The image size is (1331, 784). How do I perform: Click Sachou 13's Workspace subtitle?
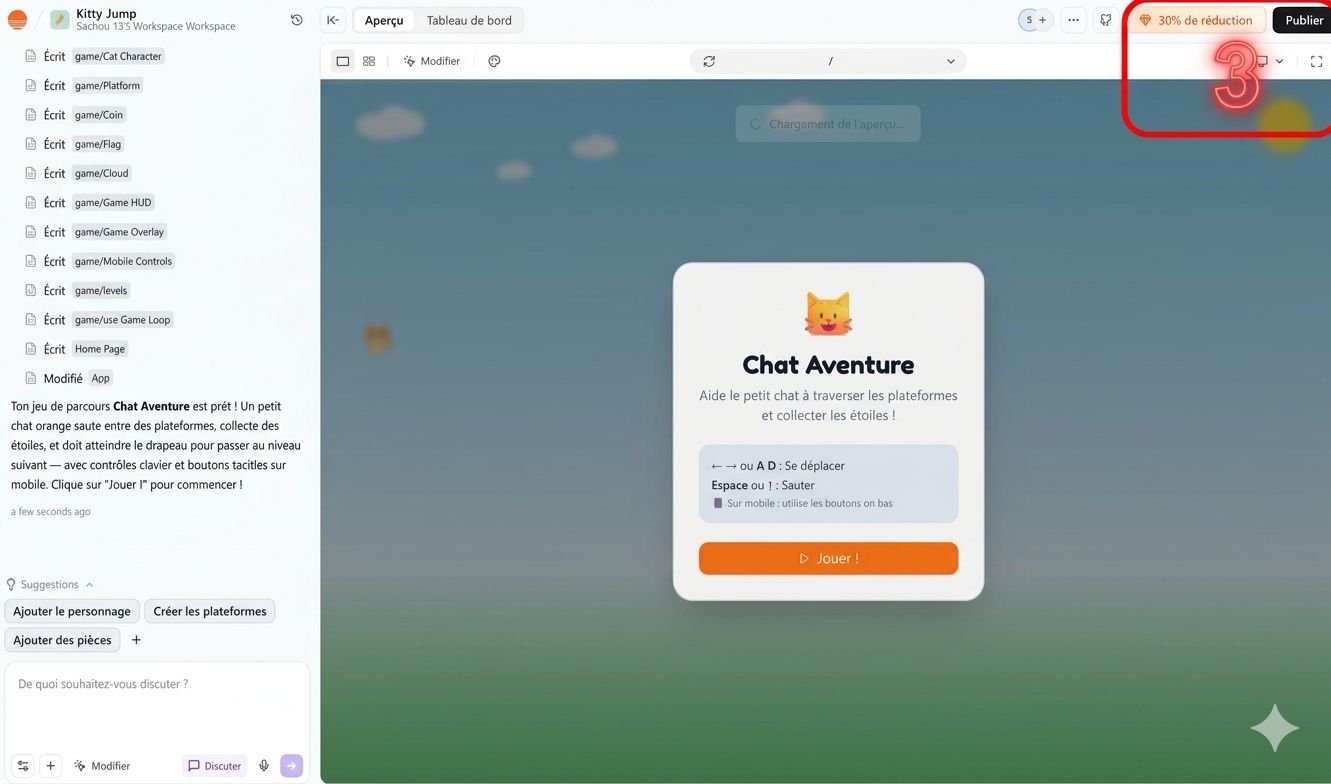point(156,27)
